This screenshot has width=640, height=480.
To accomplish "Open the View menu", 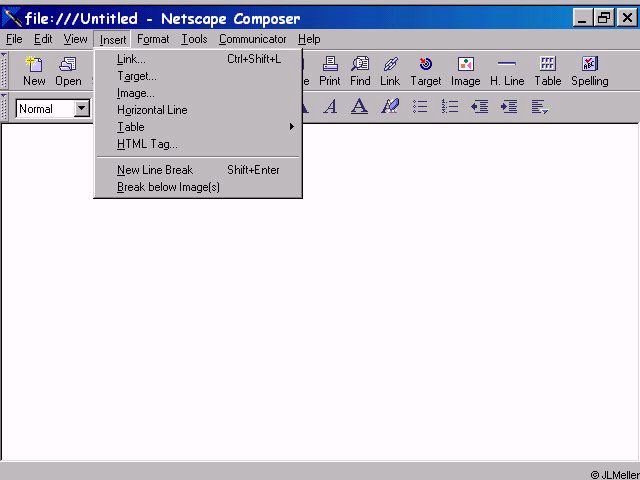I will pos(75,39).
